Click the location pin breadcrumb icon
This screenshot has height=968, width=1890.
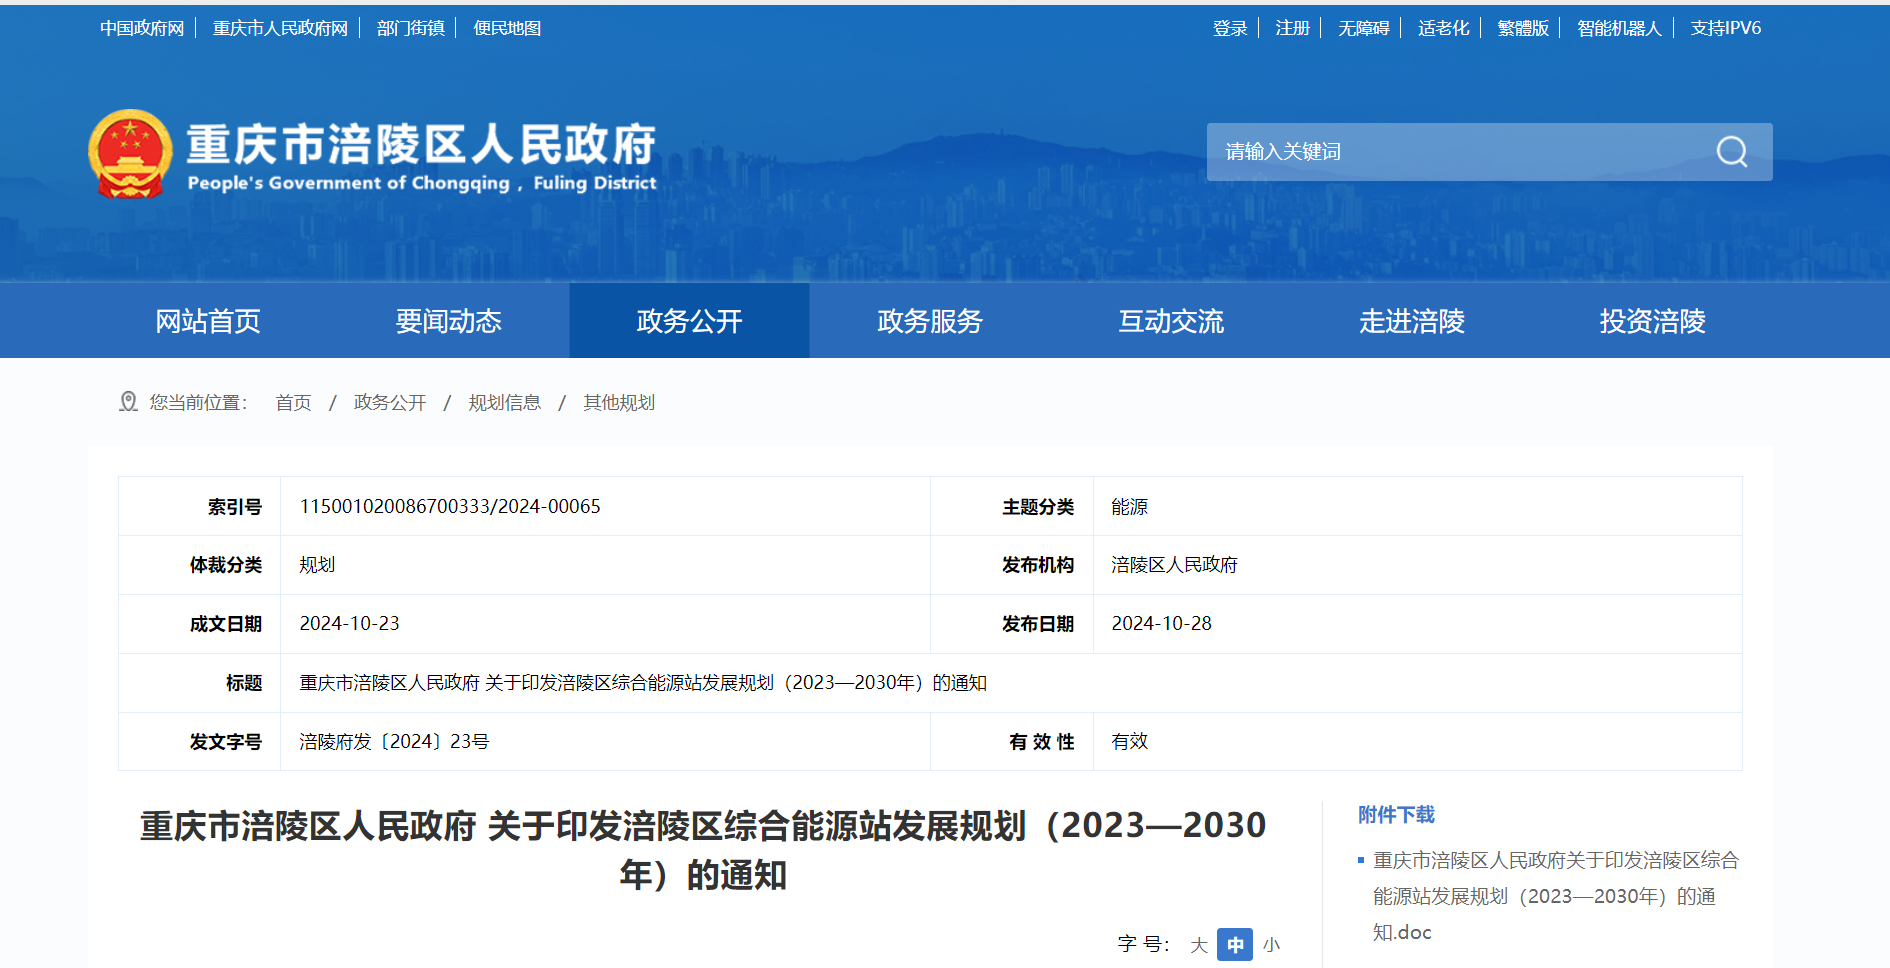click(x=128, y=401)
